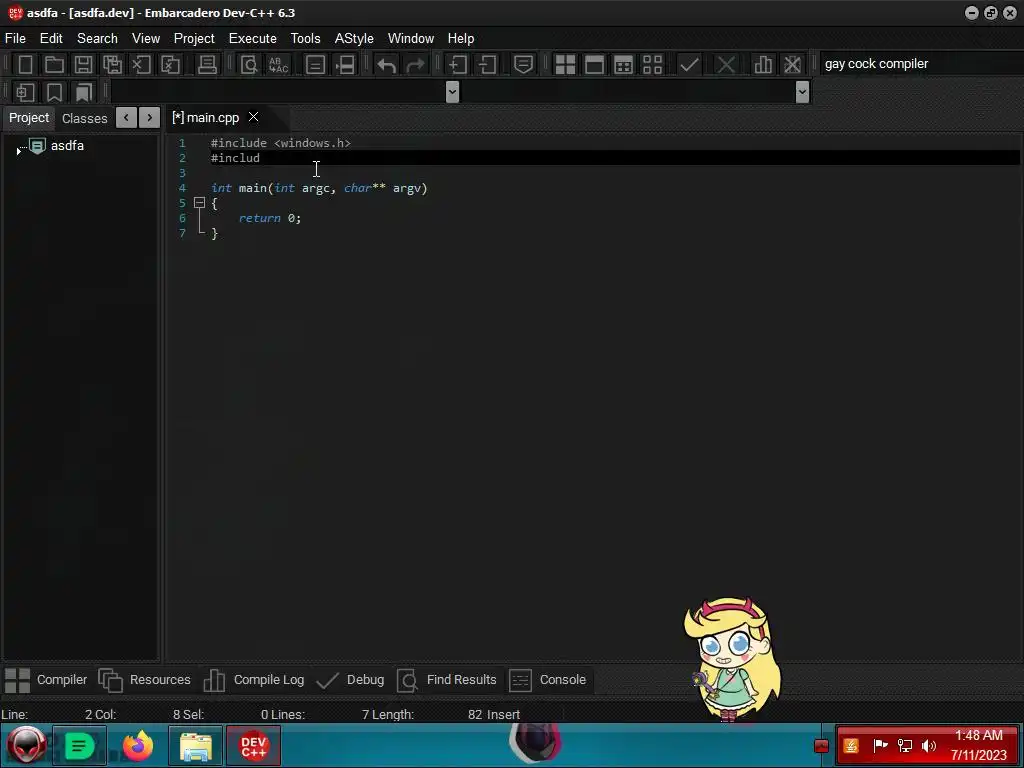Open the Search menu
Image resolution: width=1024 pixels, height=768 pixels.
pos(97,39)
